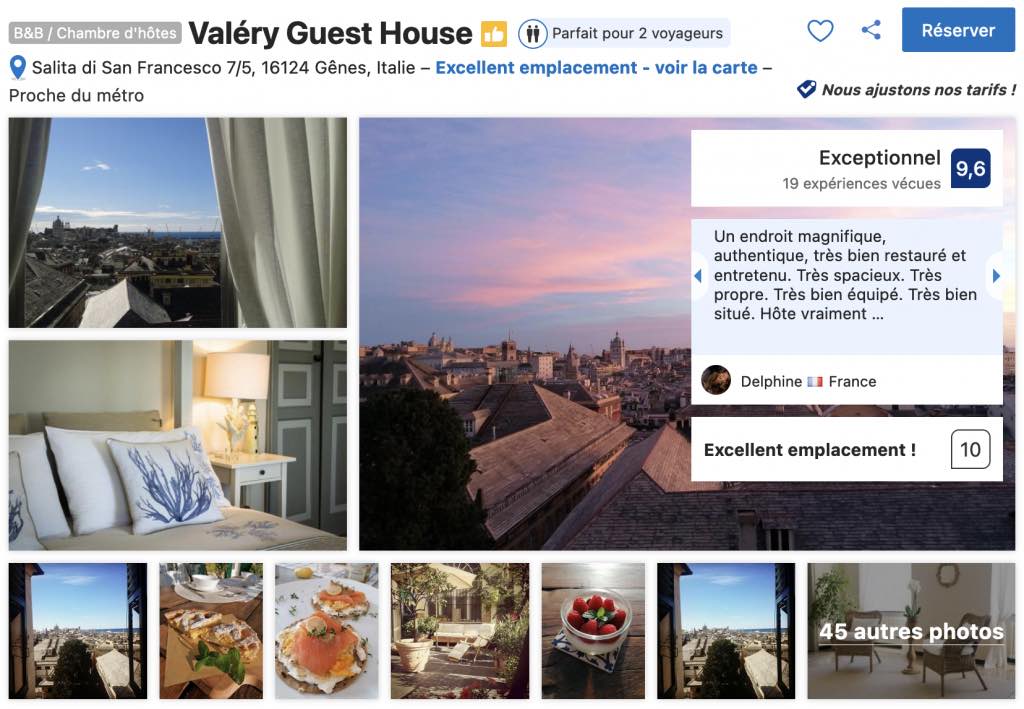Viewport: 1024px width, 709px height.
Task: Click the 9,6 review score badge
Action: point(970,169)
